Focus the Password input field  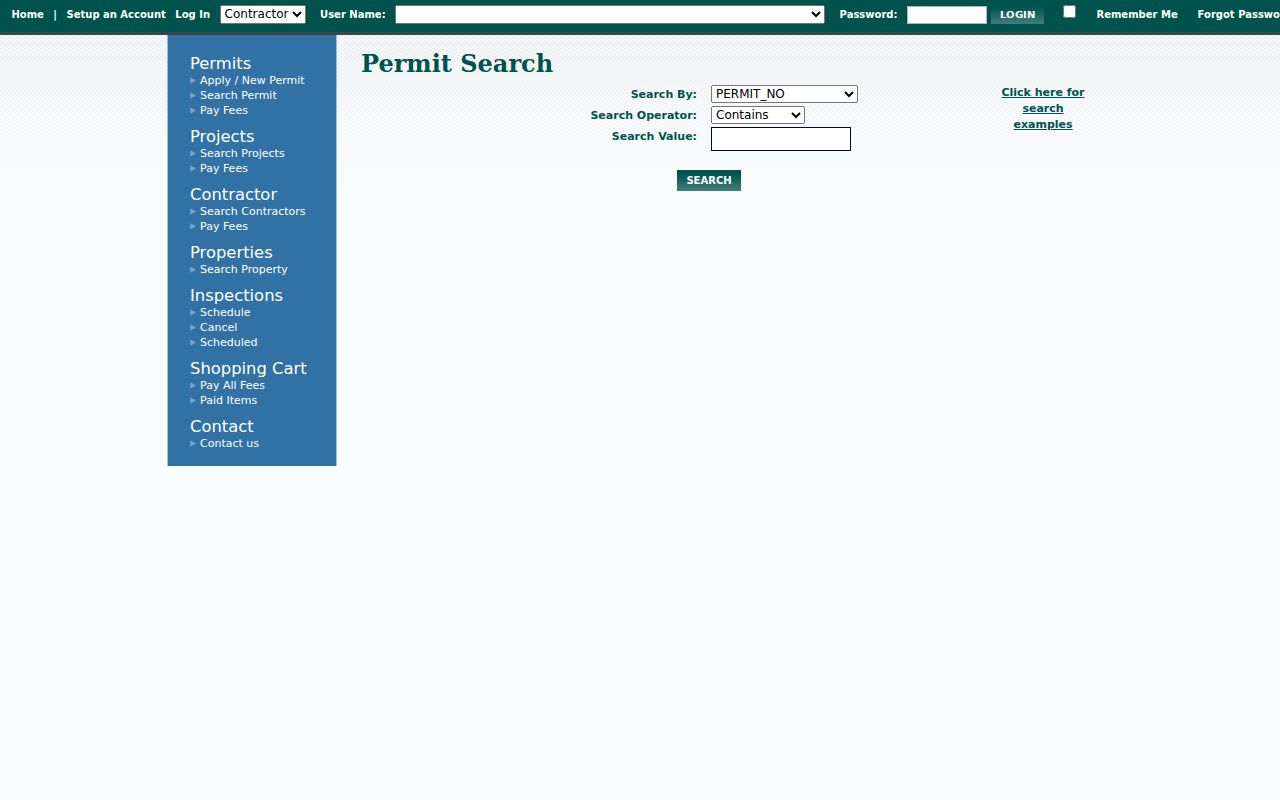[x=947, y=15]
